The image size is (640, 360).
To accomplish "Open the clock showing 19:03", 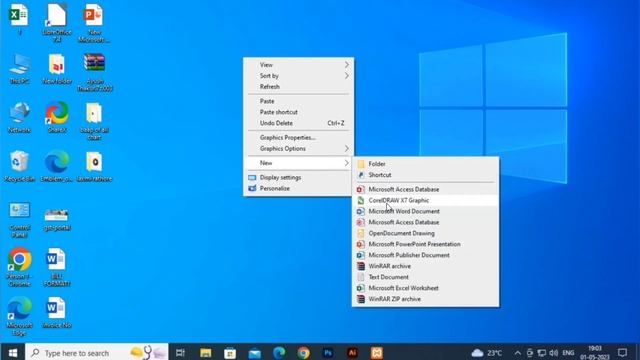I will 595,353.
